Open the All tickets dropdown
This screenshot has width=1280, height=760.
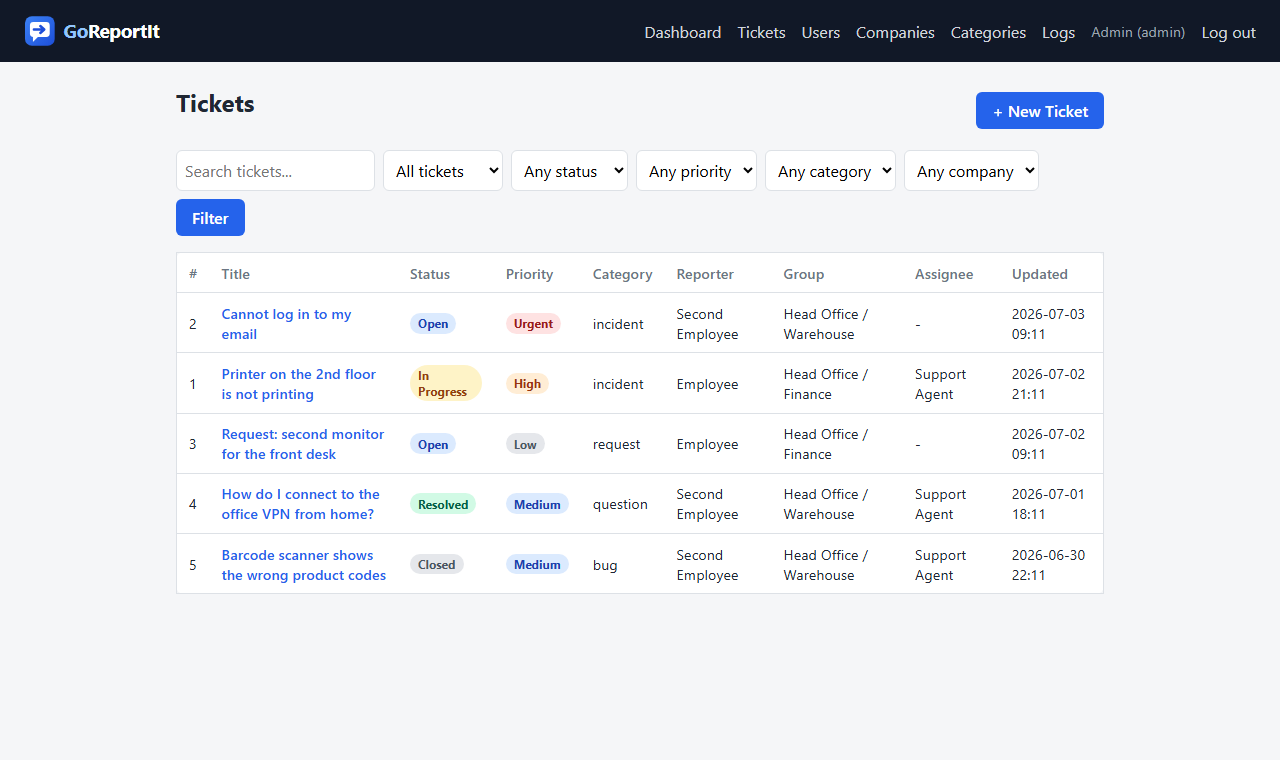point(443,171)
